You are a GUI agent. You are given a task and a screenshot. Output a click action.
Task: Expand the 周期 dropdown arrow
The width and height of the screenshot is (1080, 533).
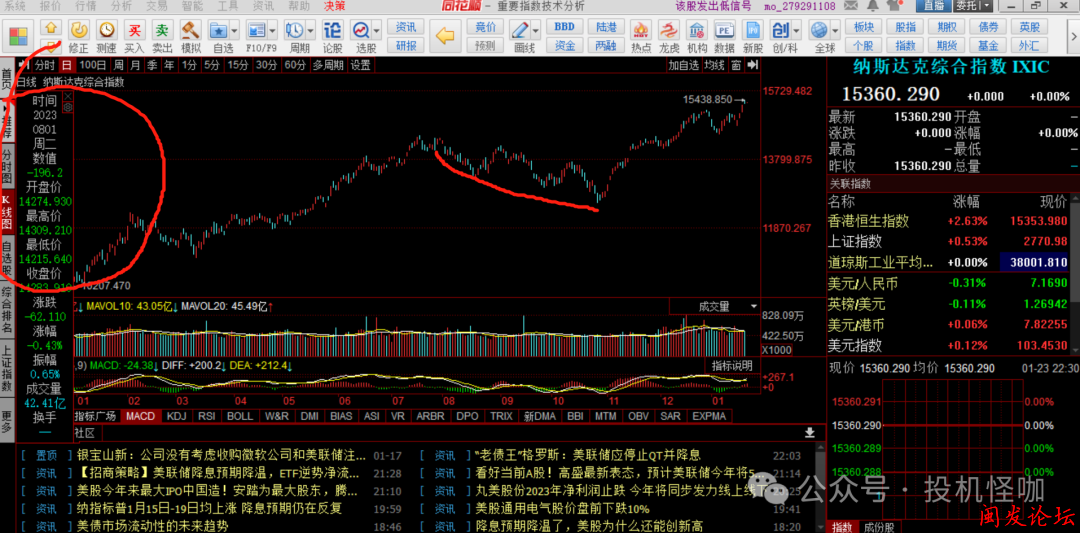point(309,31)
